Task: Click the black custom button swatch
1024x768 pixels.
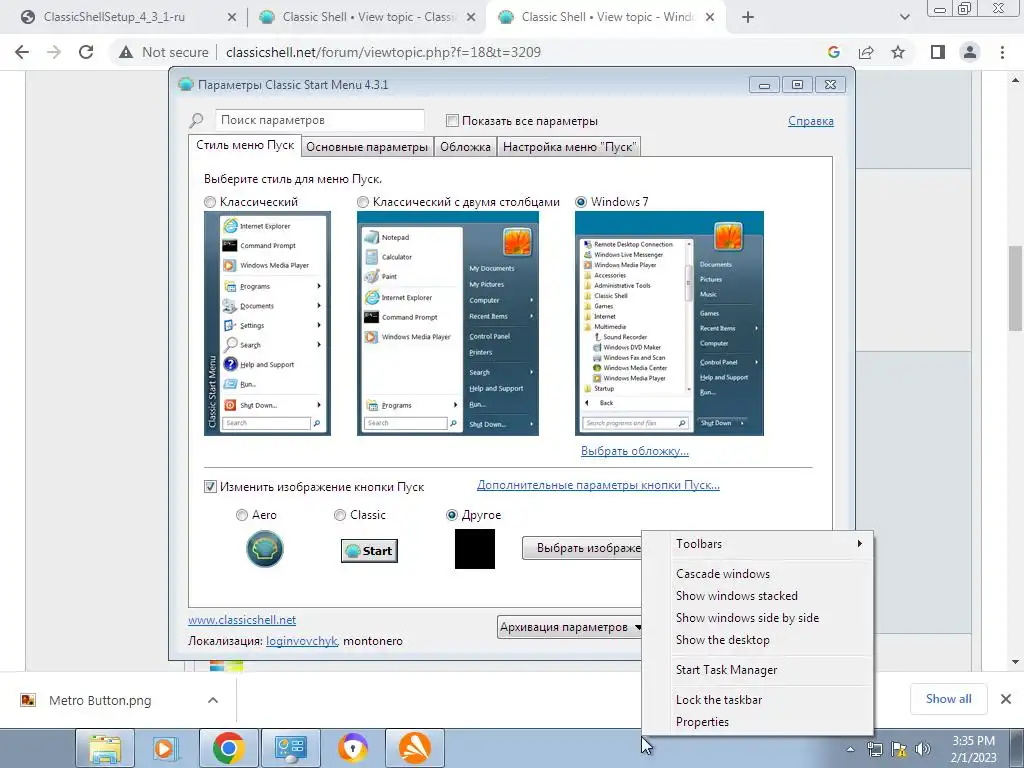Action: [475, 549]
